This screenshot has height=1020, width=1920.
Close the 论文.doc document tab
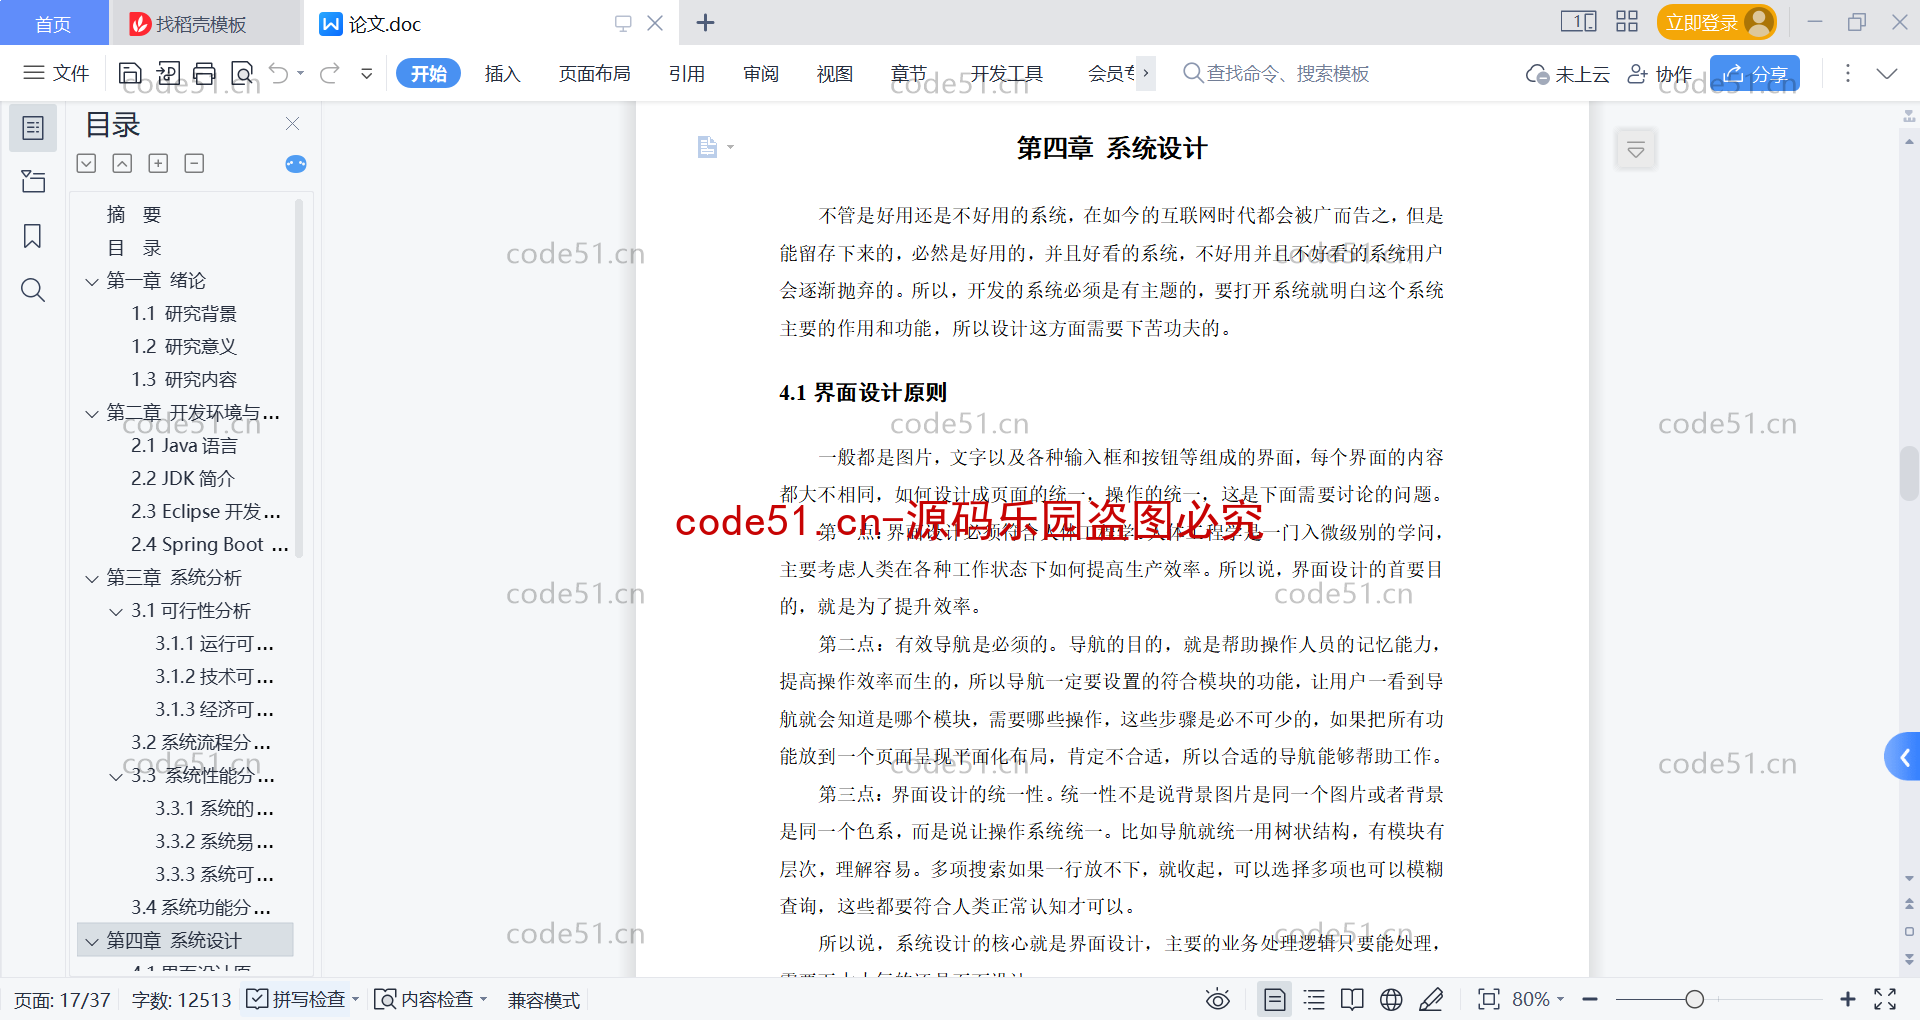point(655,23)
